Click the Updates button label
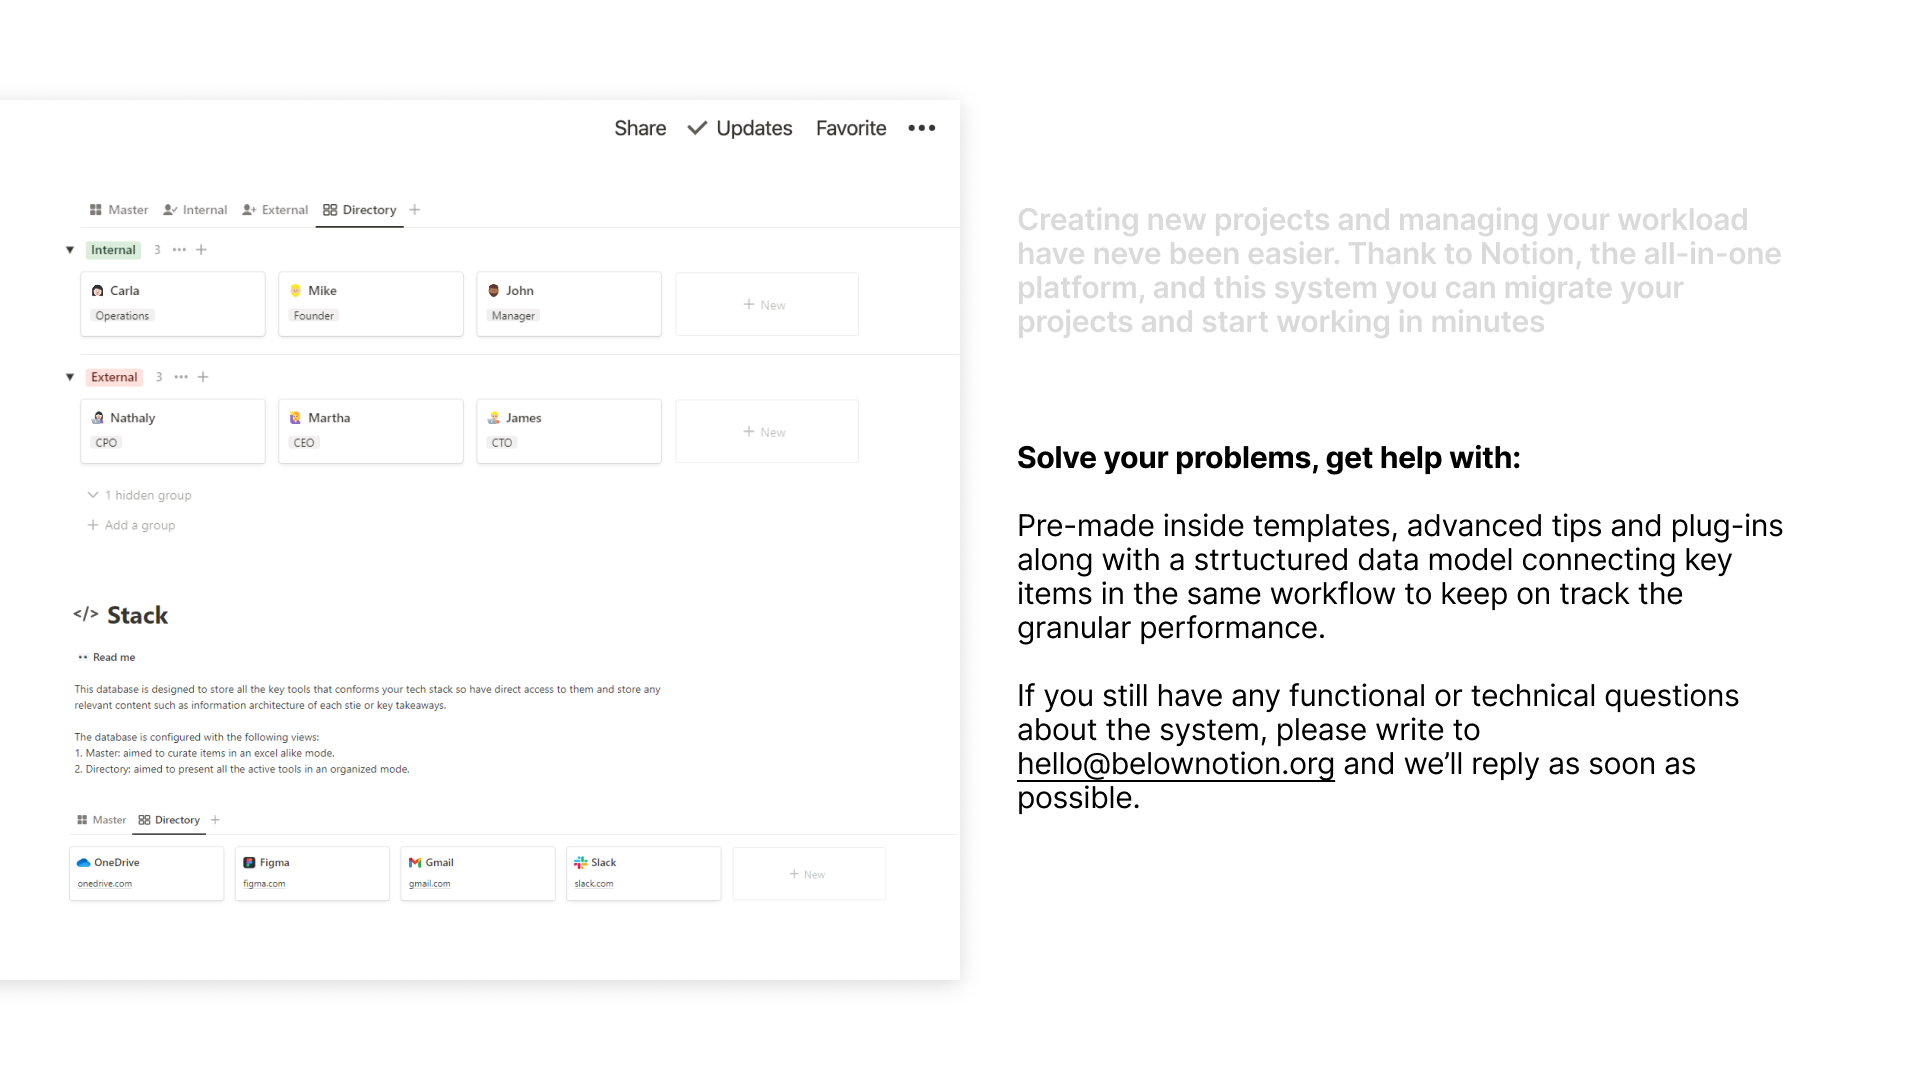 click(754, 128)
